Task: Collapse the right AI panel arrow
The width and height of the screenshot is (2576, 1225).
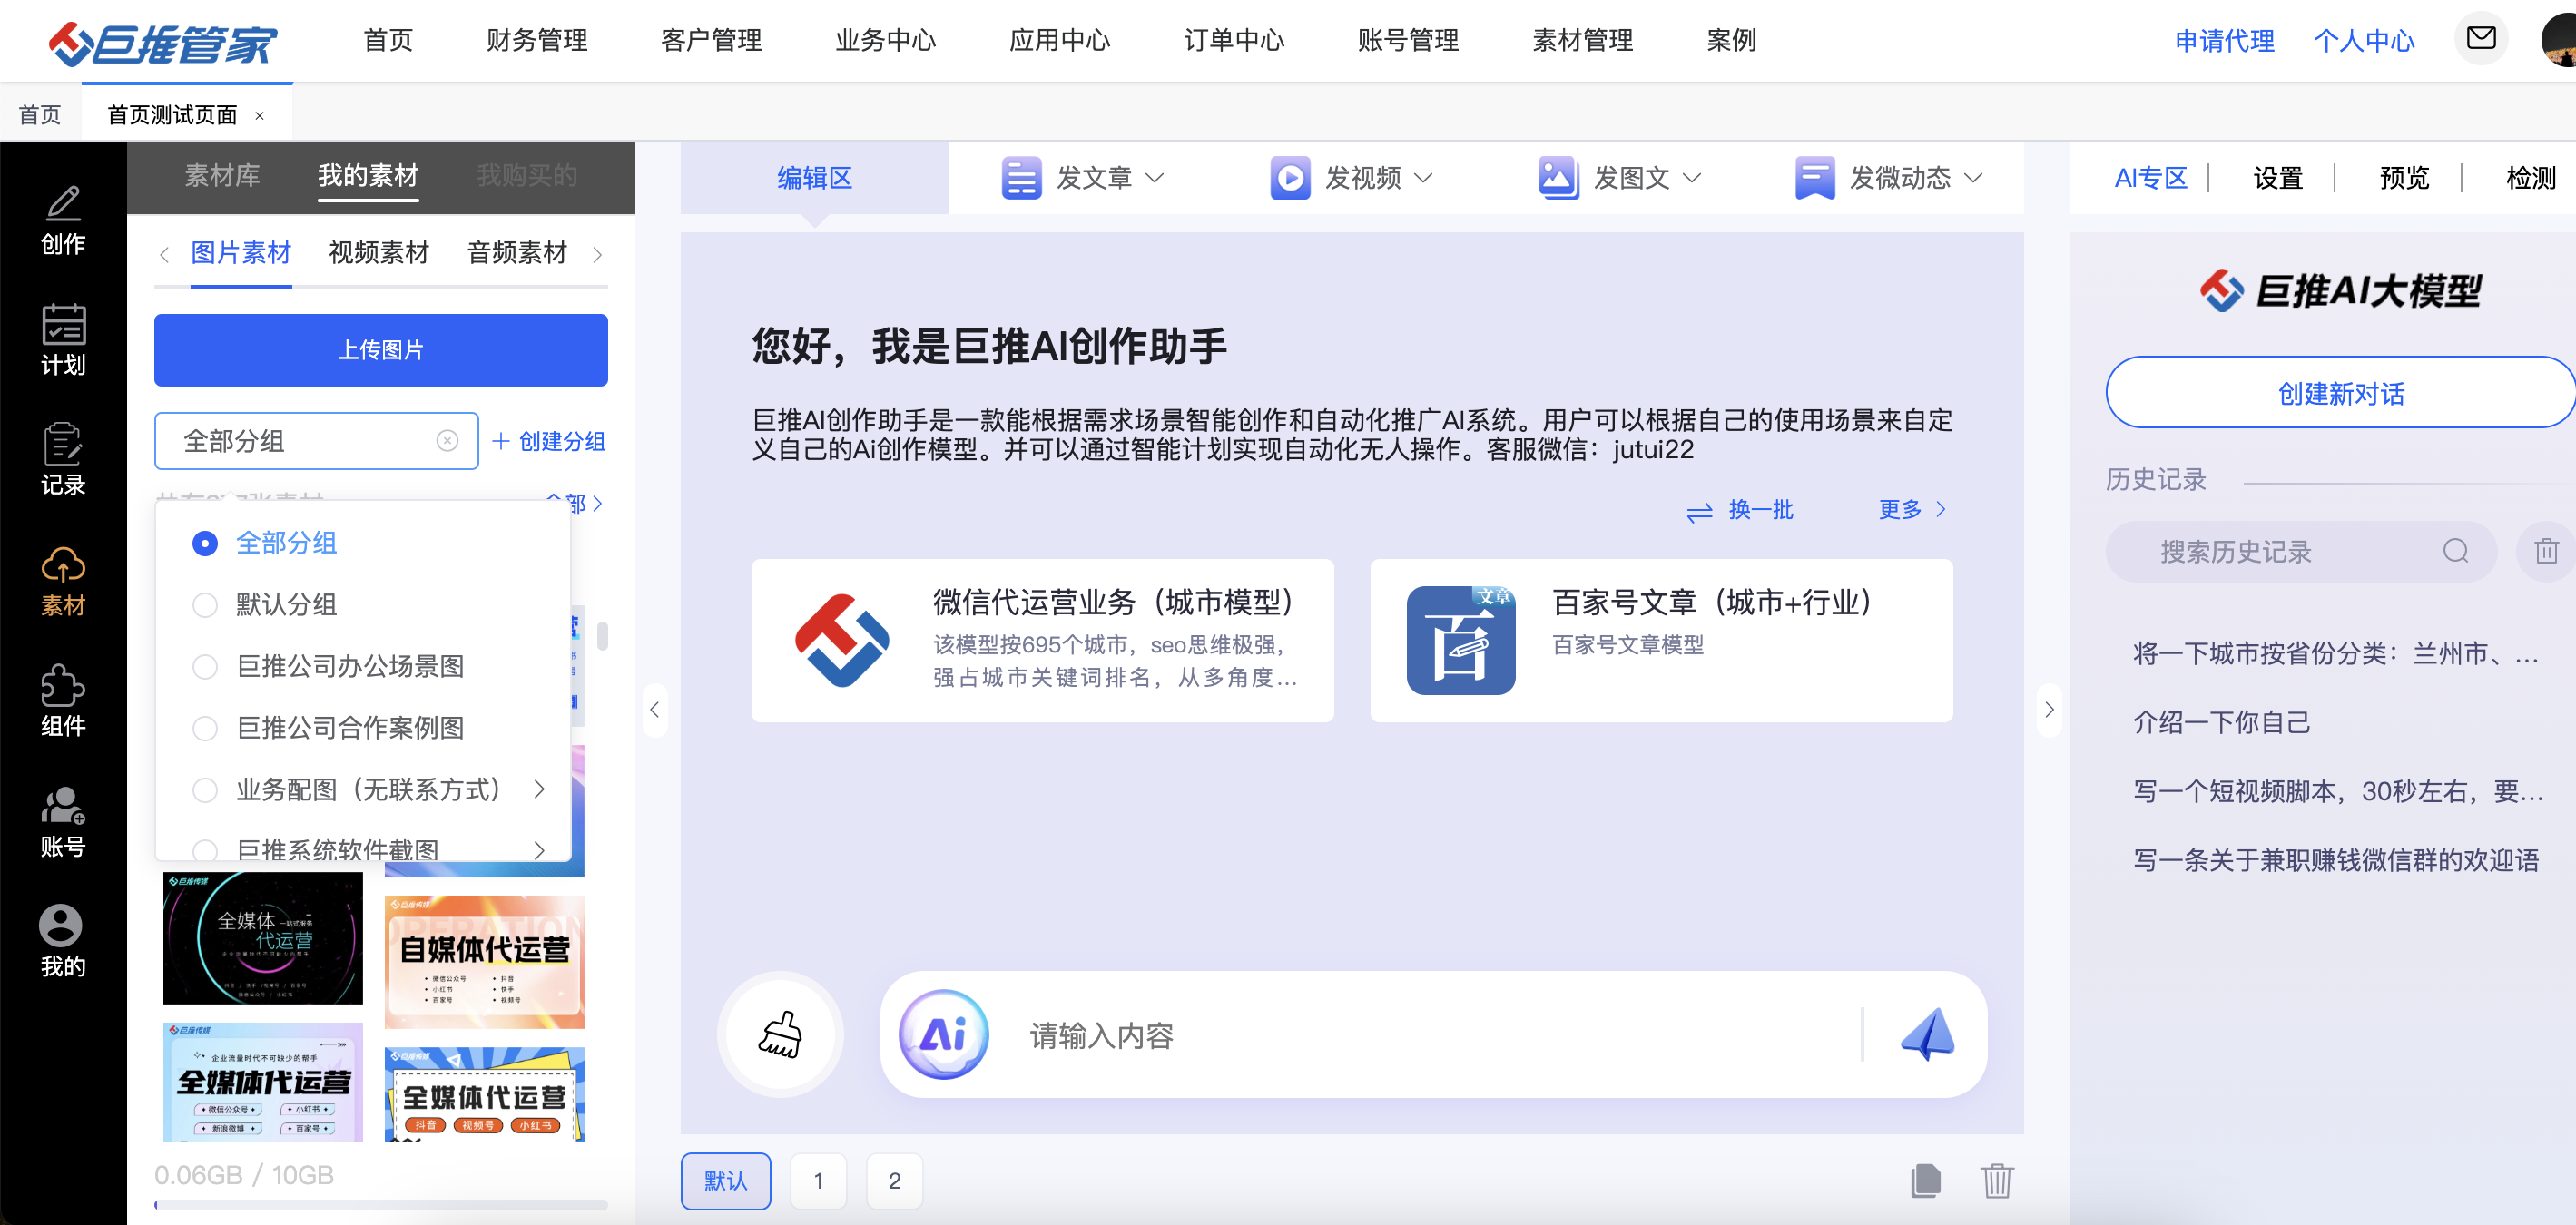Action: point(2049,710)
